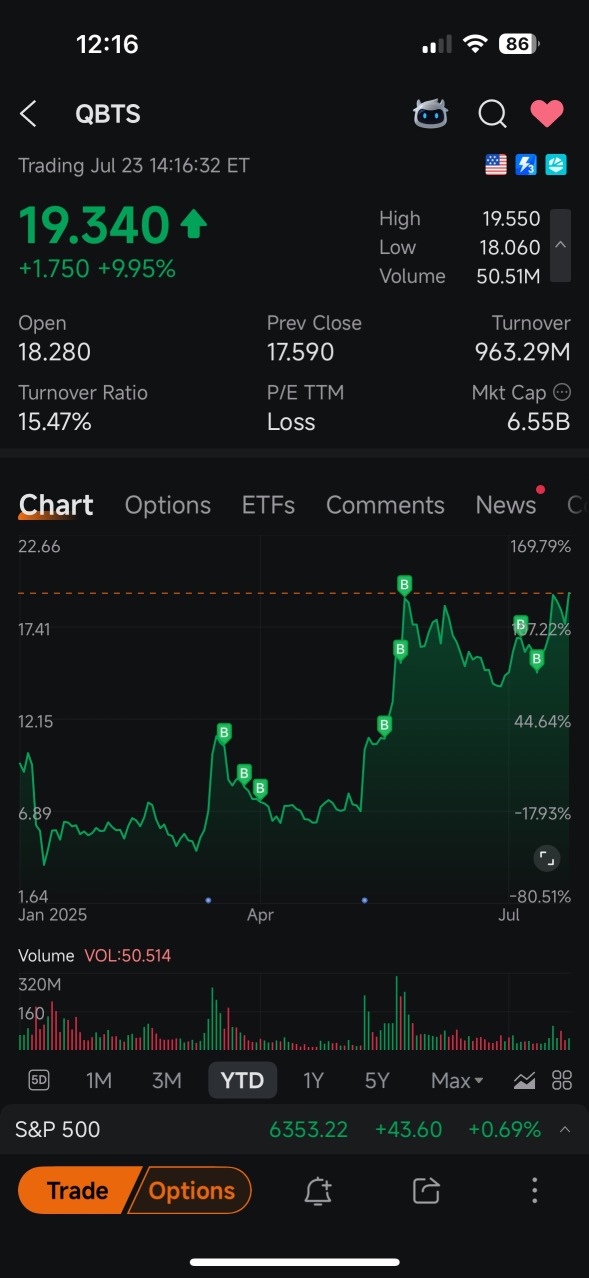Open the Mkt Cap info bubble icon
Viewport: 589px width, 1278px height.
click(562, 393)
